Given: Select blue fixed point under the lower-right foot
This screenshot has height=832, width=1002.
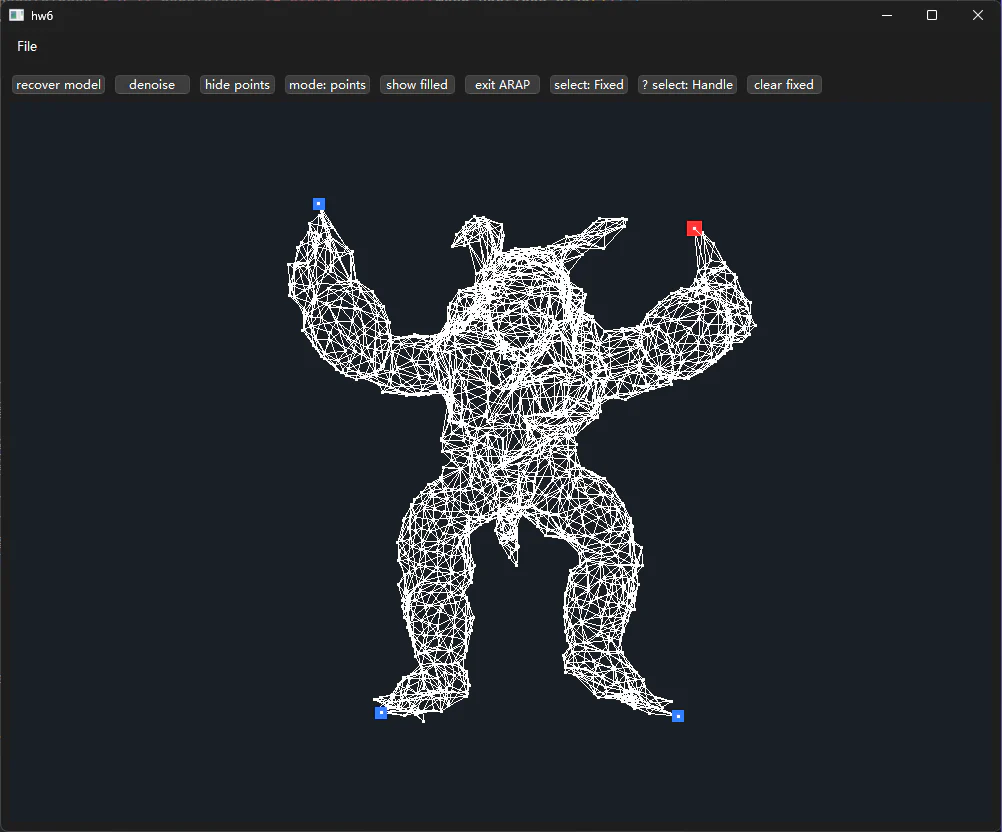Looking at the screenshot, I should click(x=678, y=716).
